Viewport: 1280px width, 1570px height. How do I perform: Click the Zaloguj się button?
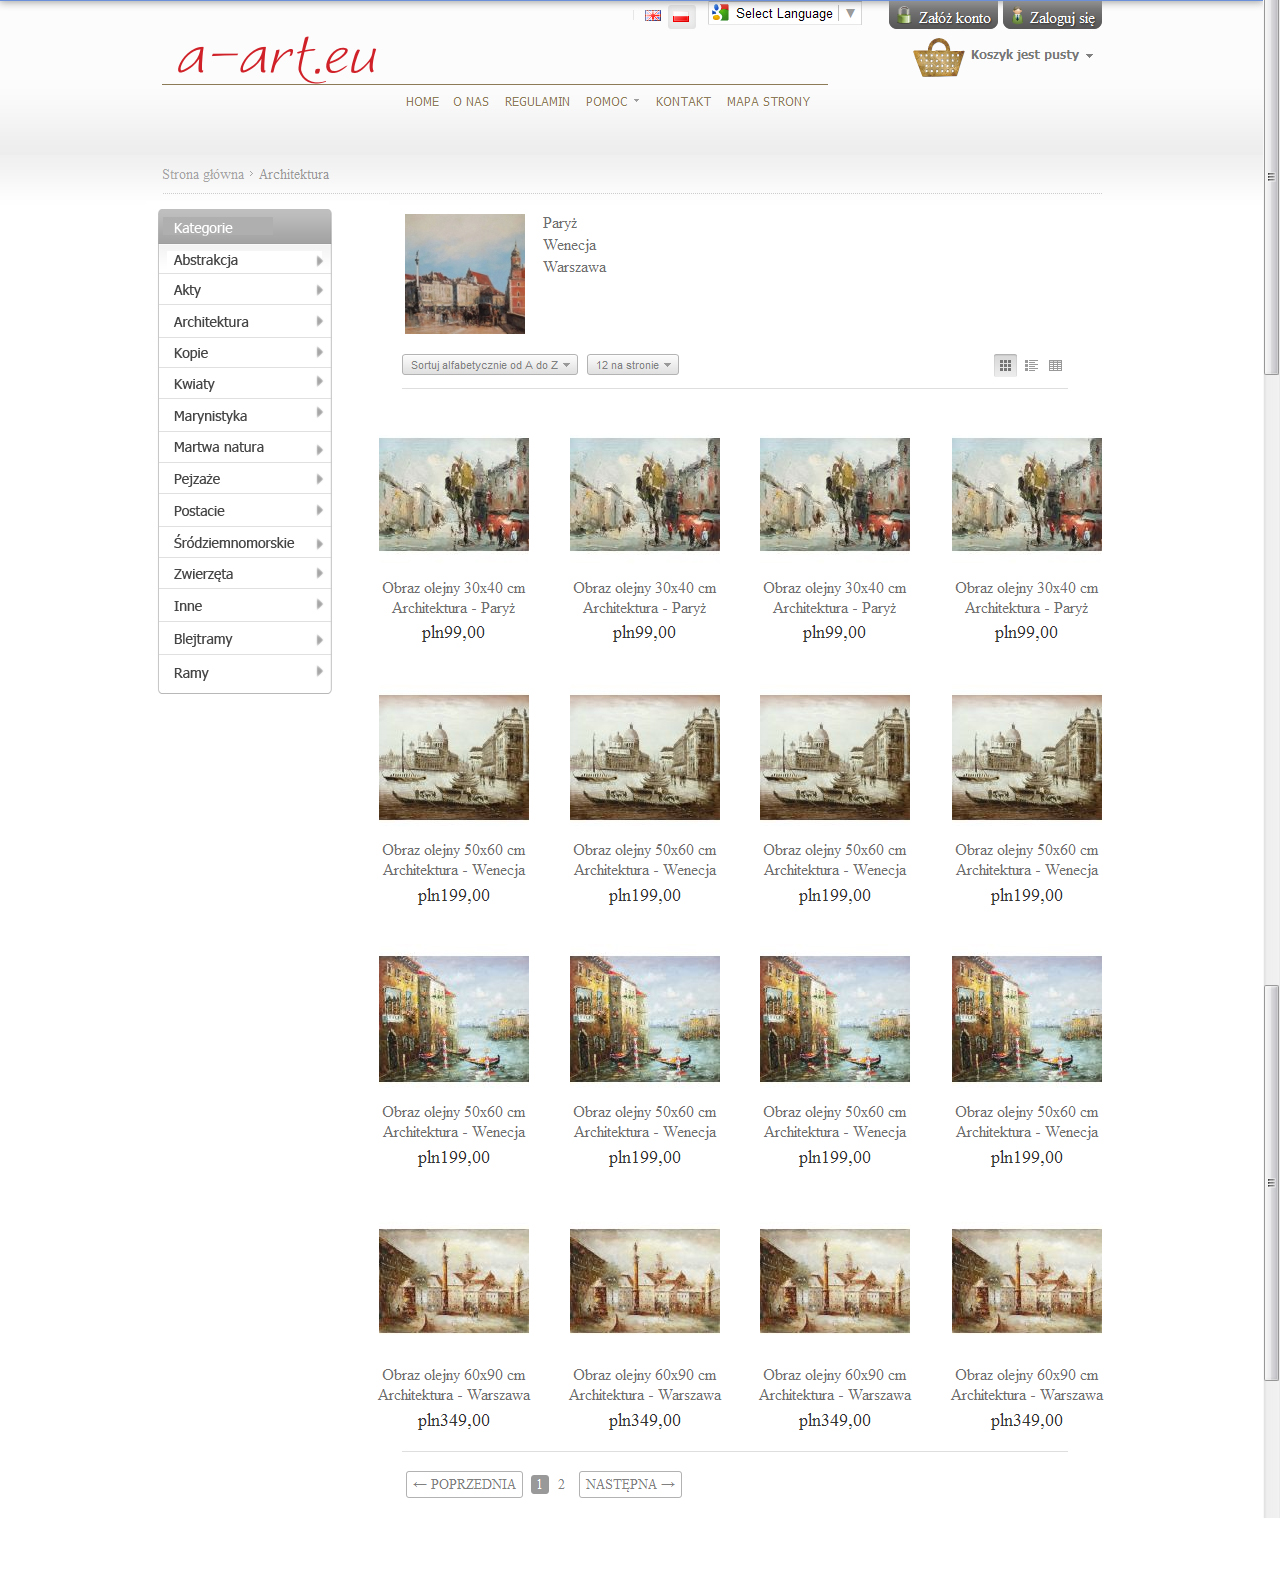tap(1052, 17)
